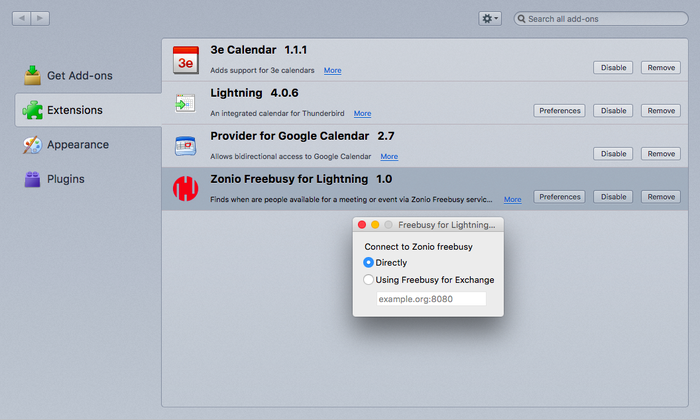Click the back navigation arrow
Image resolution: width=700 pixels, height=420 pixels.
click(21, 18)
